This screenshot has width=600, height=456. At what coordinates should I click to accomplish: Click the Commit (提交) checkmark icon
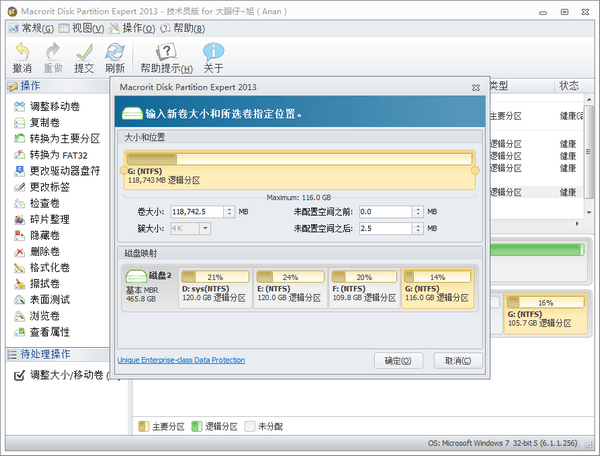coord(84,58)
